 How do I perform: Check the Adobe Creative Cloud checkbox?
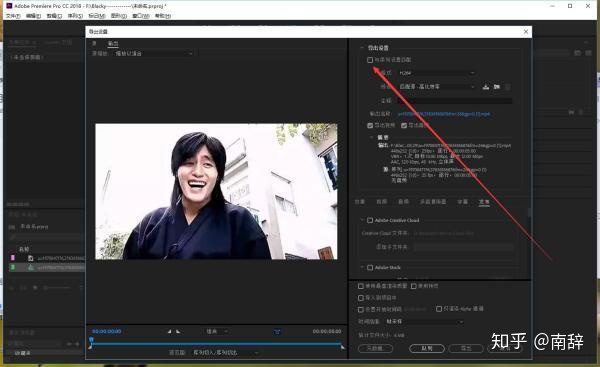tap(370, 220)
